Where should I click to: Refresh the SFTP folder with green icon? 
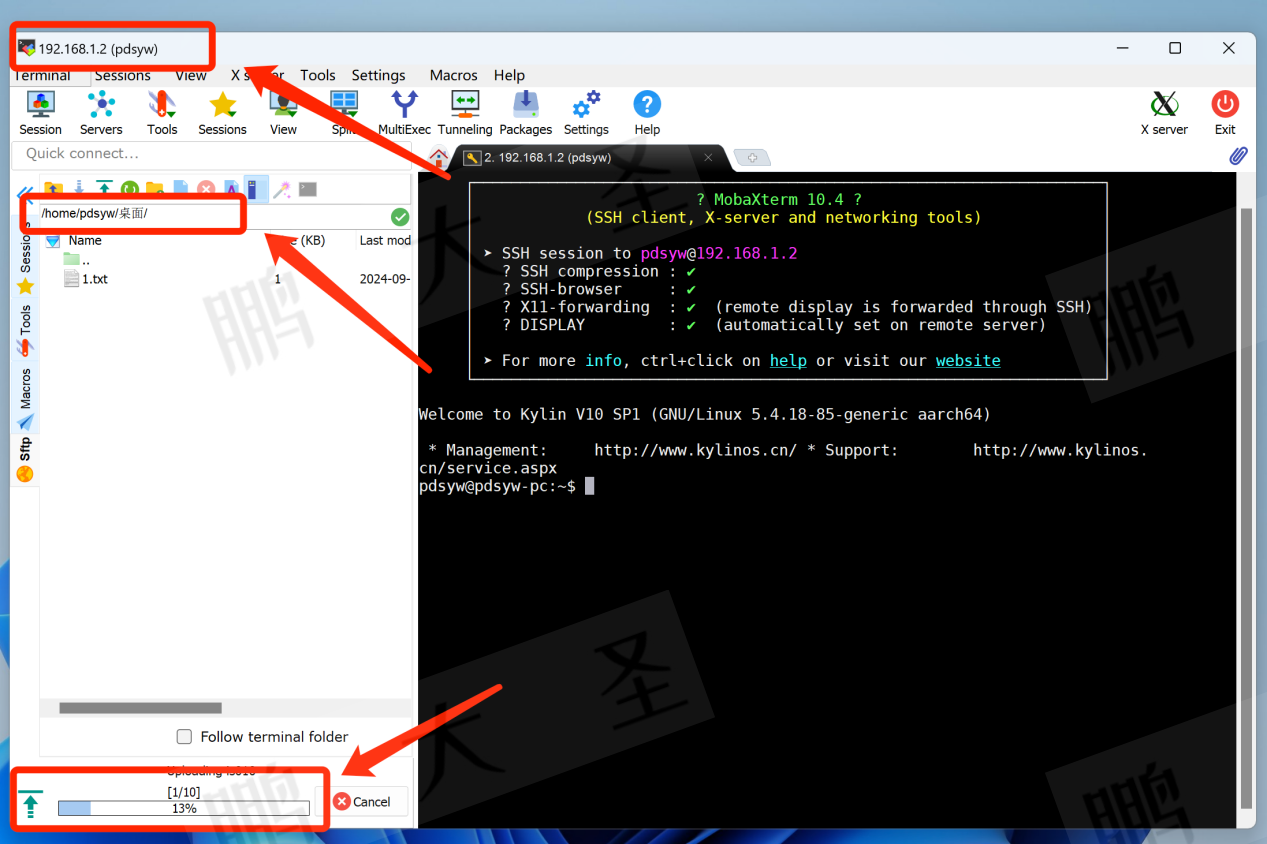[130, 189]
